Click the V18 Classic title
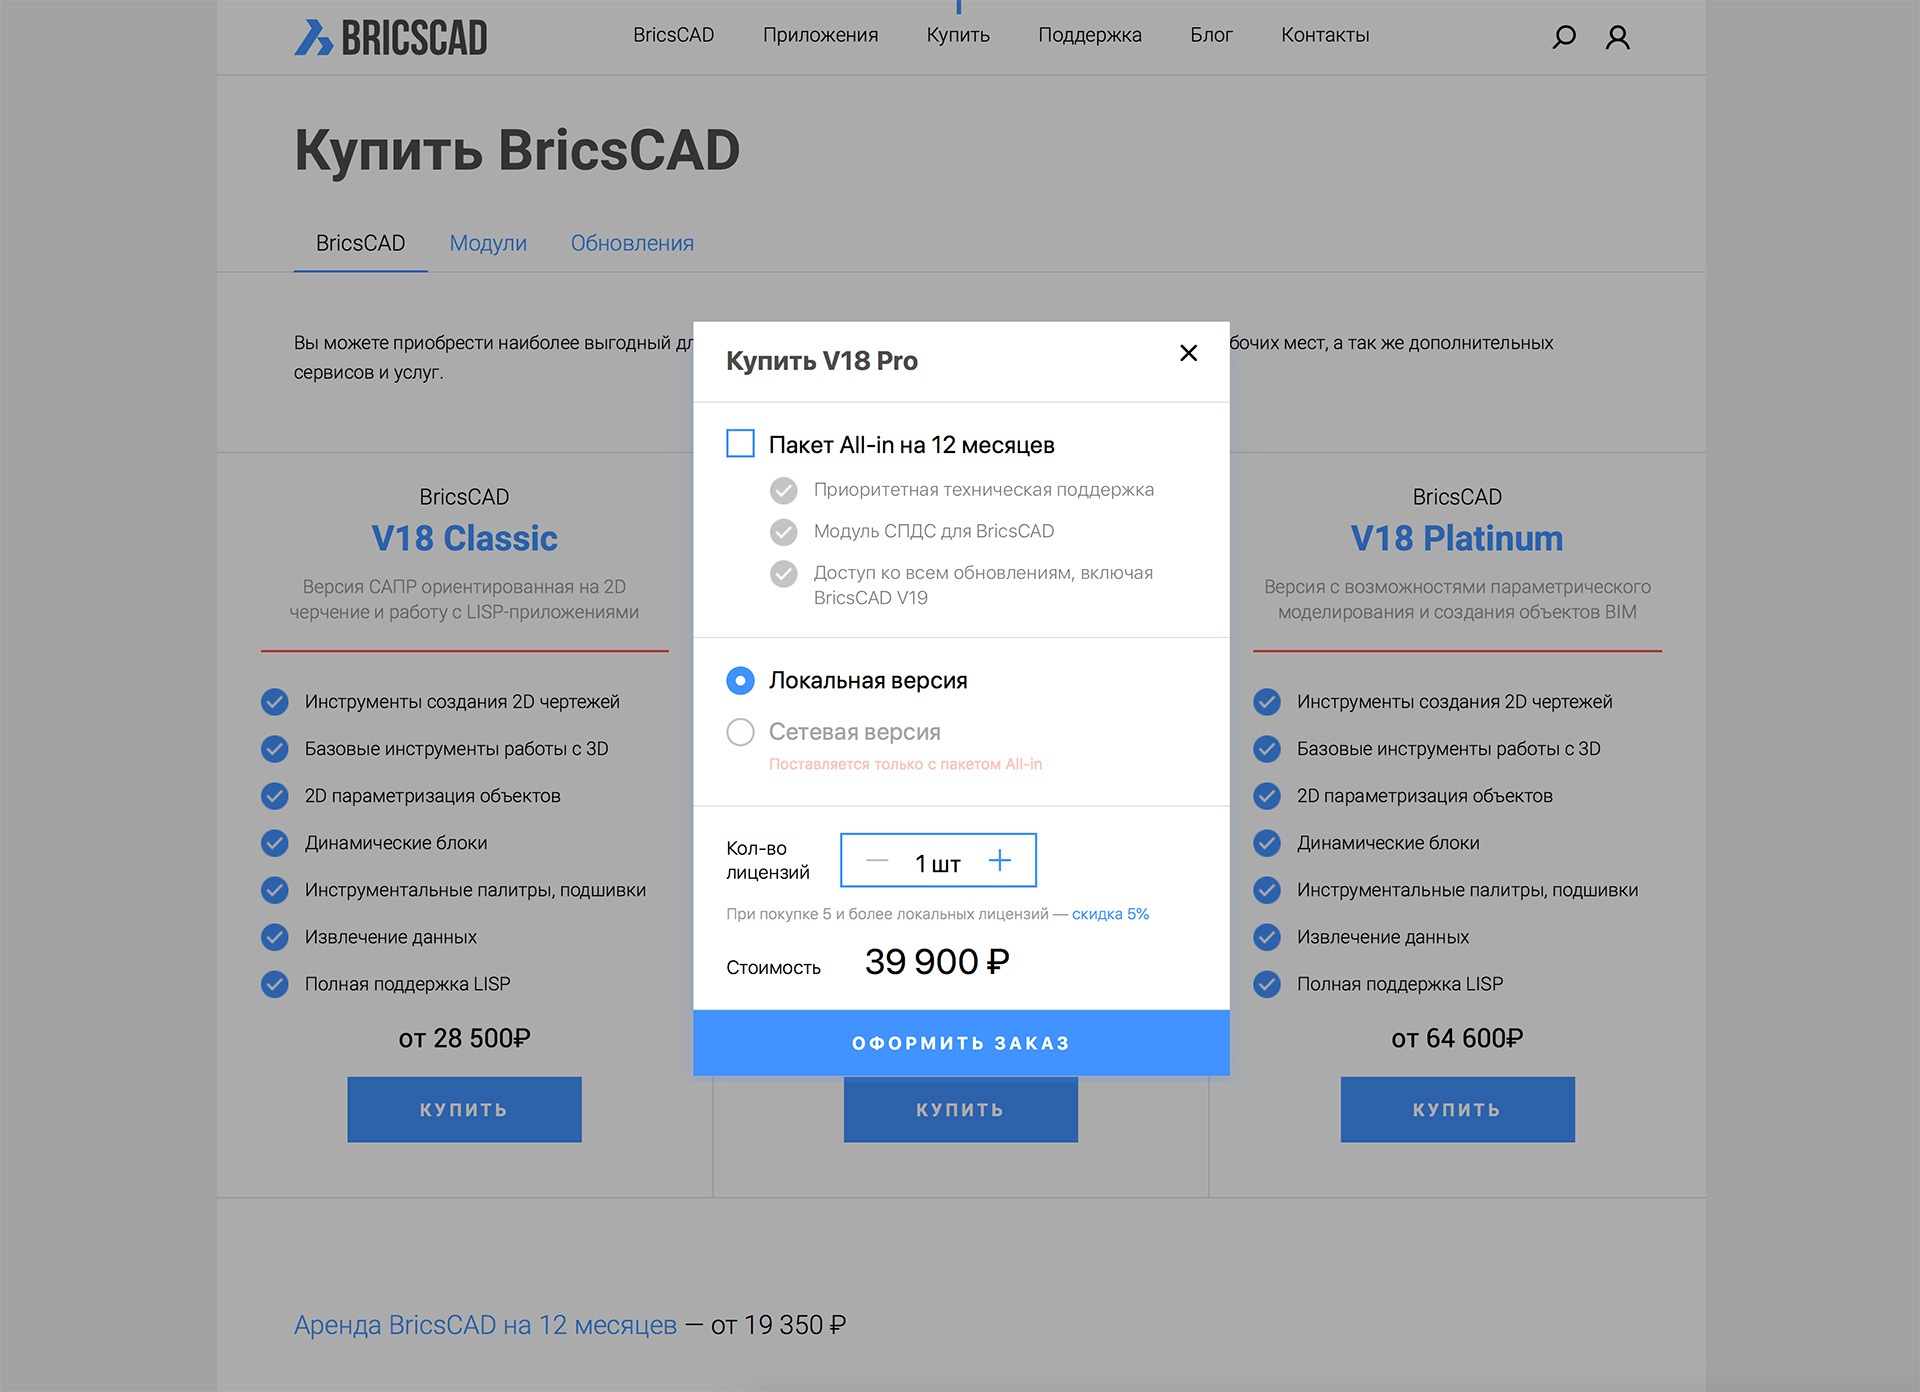This screenshot has width=1920, height=1392. pyautogui.click(x=464, y=538)
